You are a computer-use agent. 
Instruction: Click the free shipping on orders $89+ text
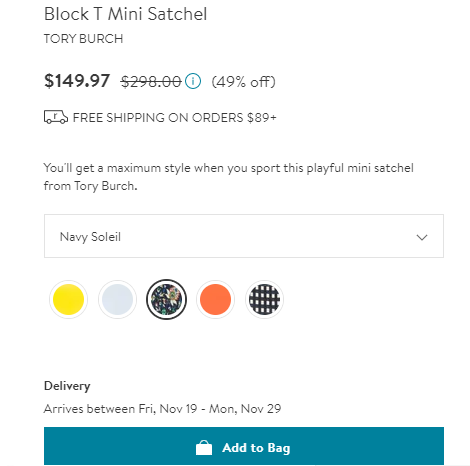[x=175, y=118]
